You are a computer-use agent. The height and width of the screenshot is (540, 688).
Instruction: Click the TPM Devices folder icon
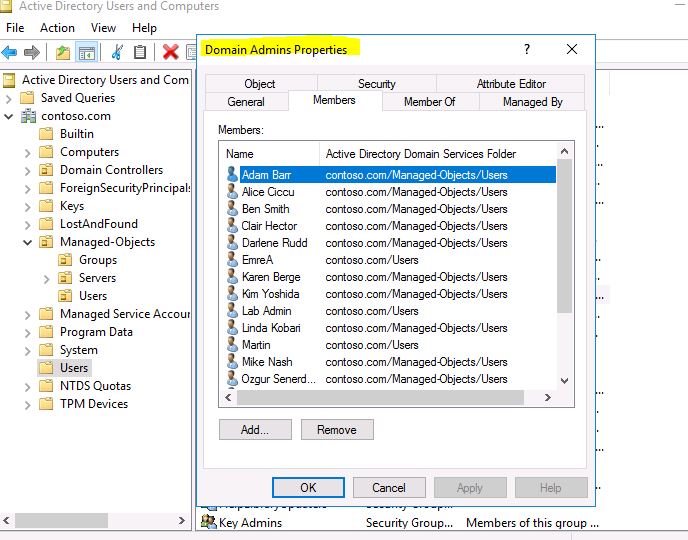pos(46,404)
